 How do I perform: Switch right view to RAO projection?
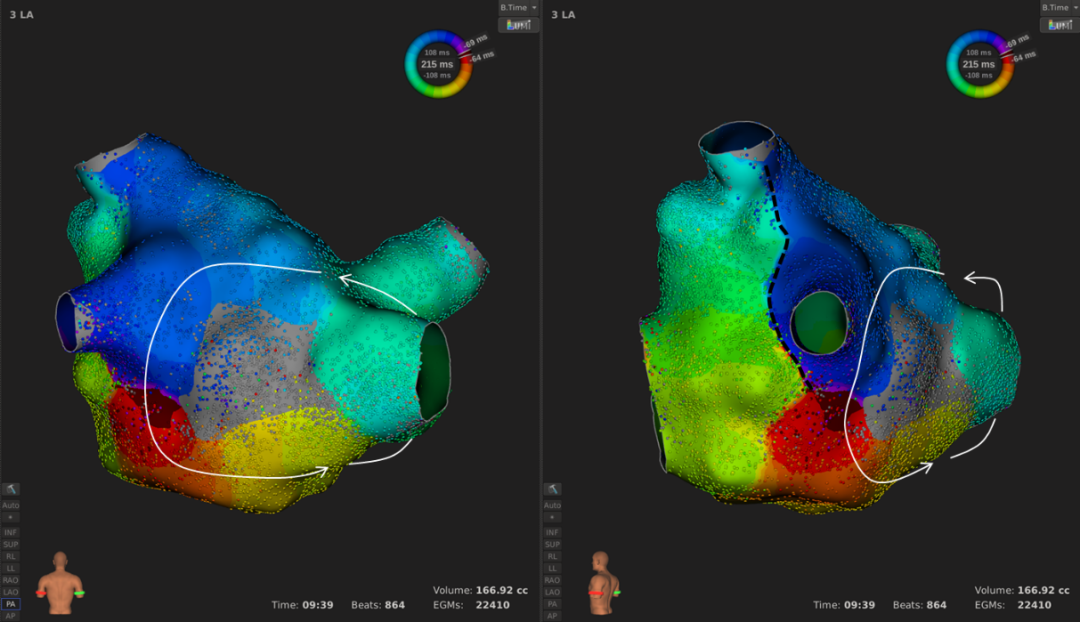point(553,580)
